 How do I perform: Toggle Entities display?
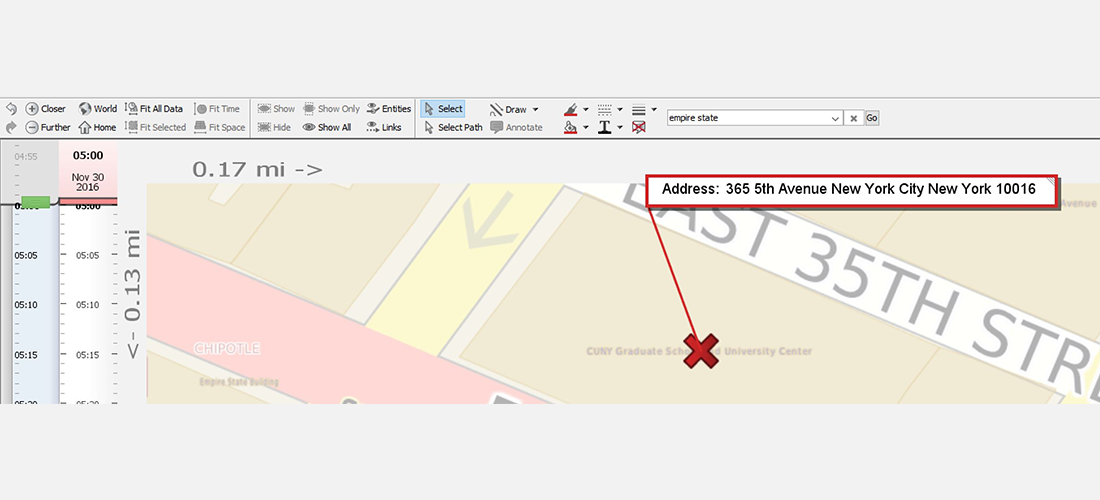(x=389, y=109)
